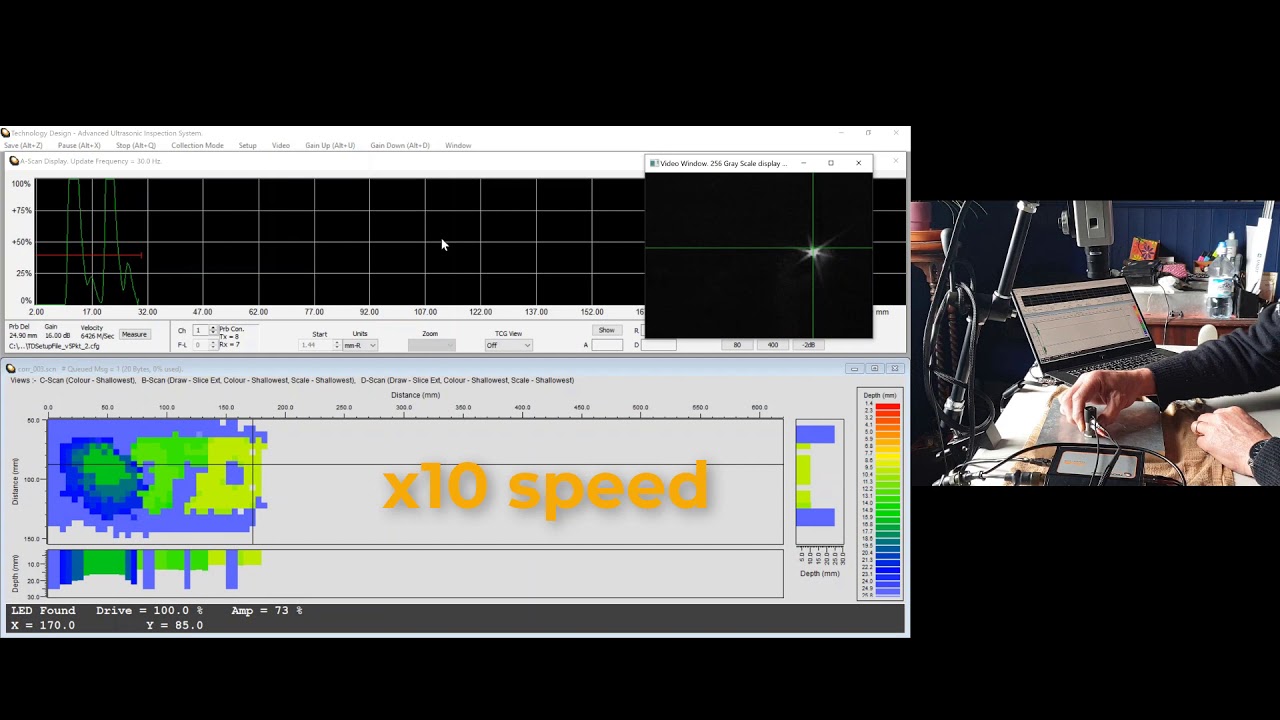The width and height of the screenshot is (1280, 720).
Task: Click the 80 button
Action: pos(737,345)
